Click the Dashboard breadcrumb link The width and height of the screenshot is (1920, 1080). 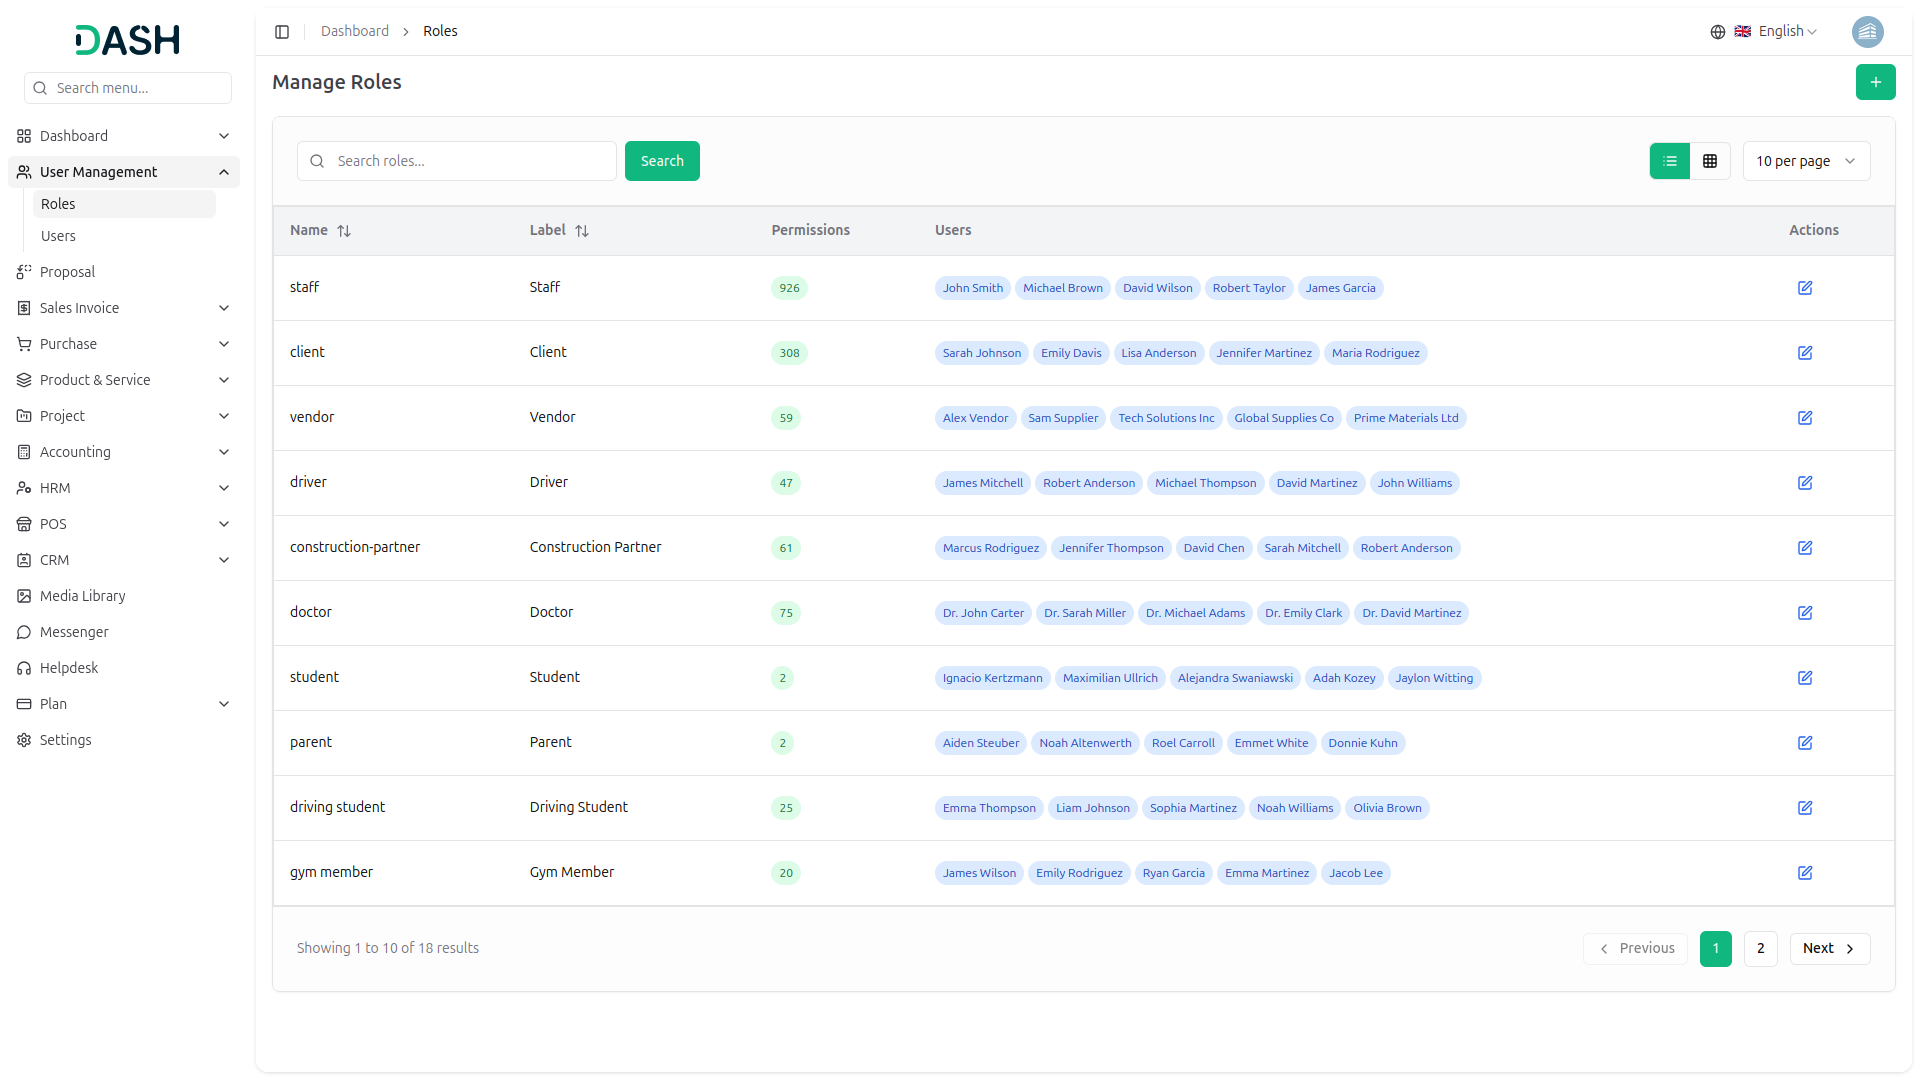click(355, 31)
